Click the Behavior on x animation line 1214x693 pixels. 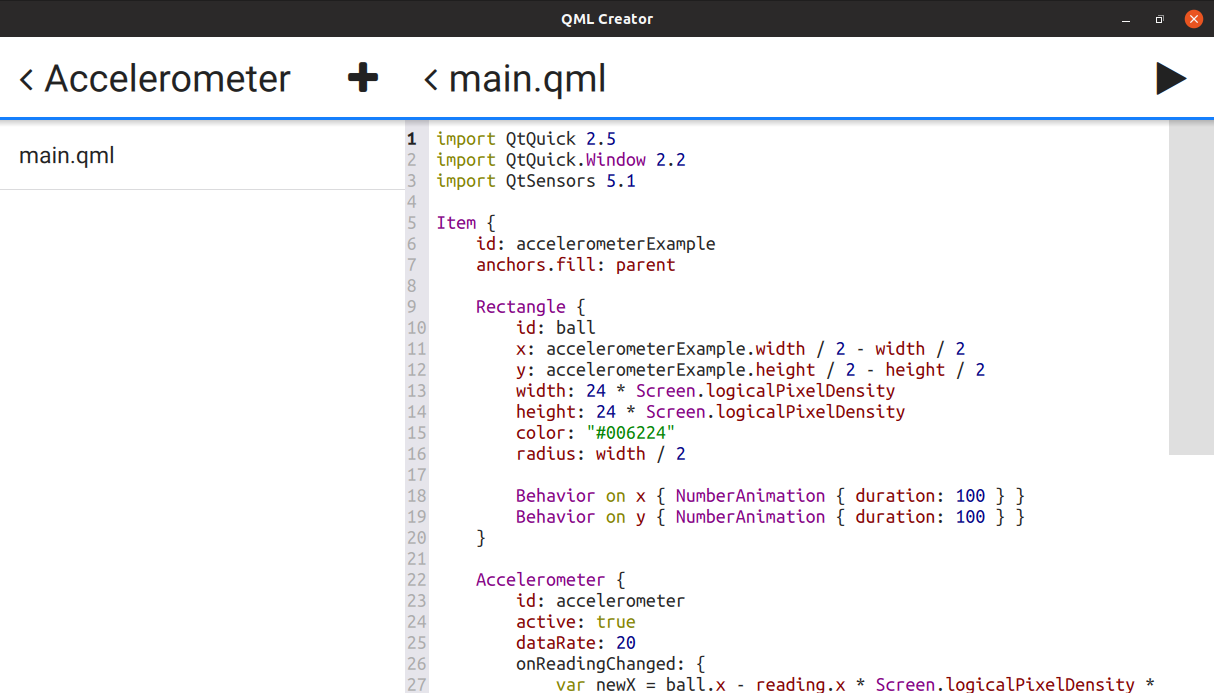(770, 496)
